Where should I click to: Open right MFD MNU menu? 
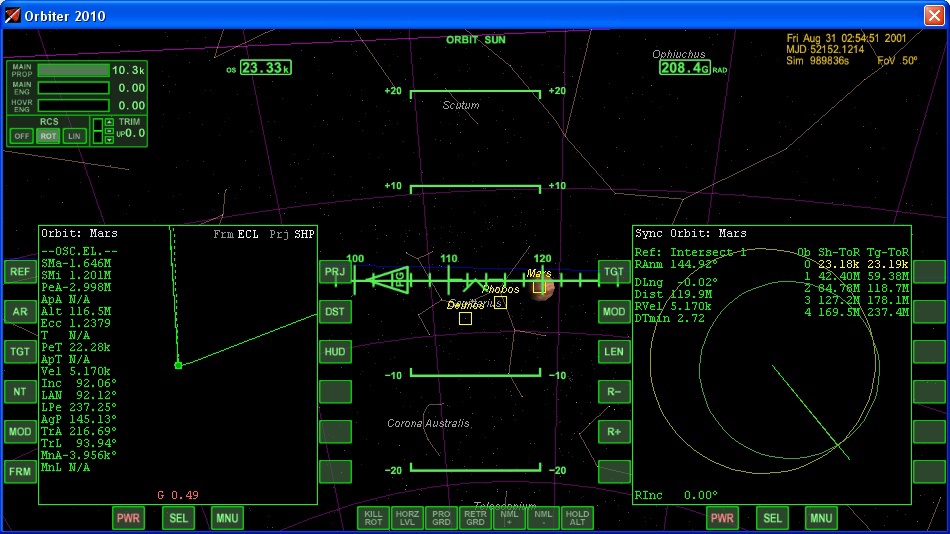coord(821,518)
